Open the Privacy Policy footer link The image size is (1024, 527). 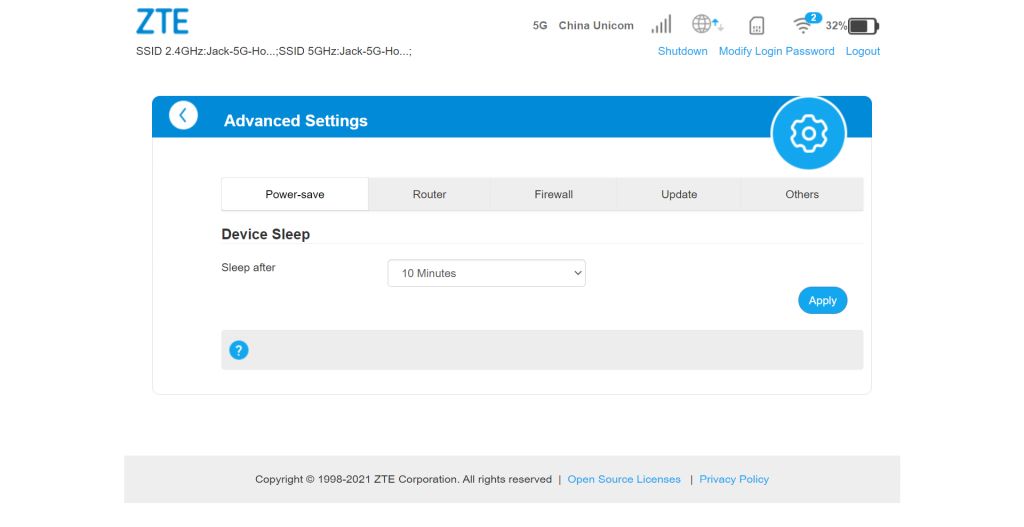pyautogui.click(x=734, y=479)
